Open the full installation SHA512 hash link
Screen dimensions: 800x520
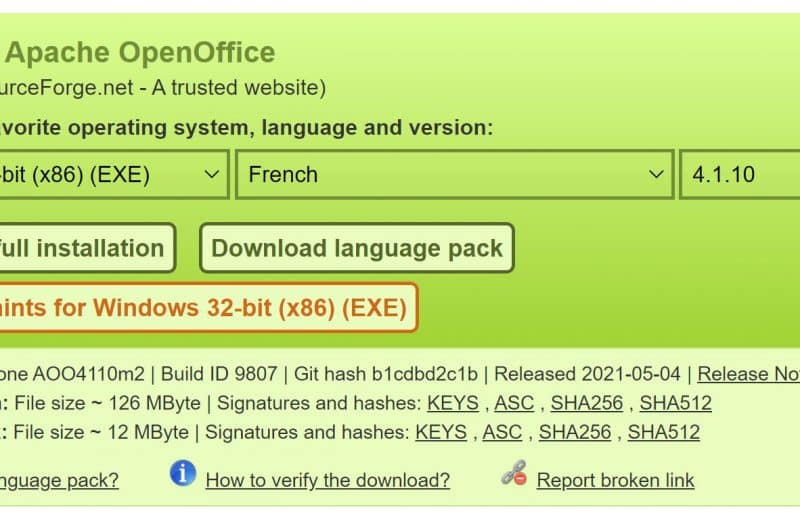[x=676, y=403]
